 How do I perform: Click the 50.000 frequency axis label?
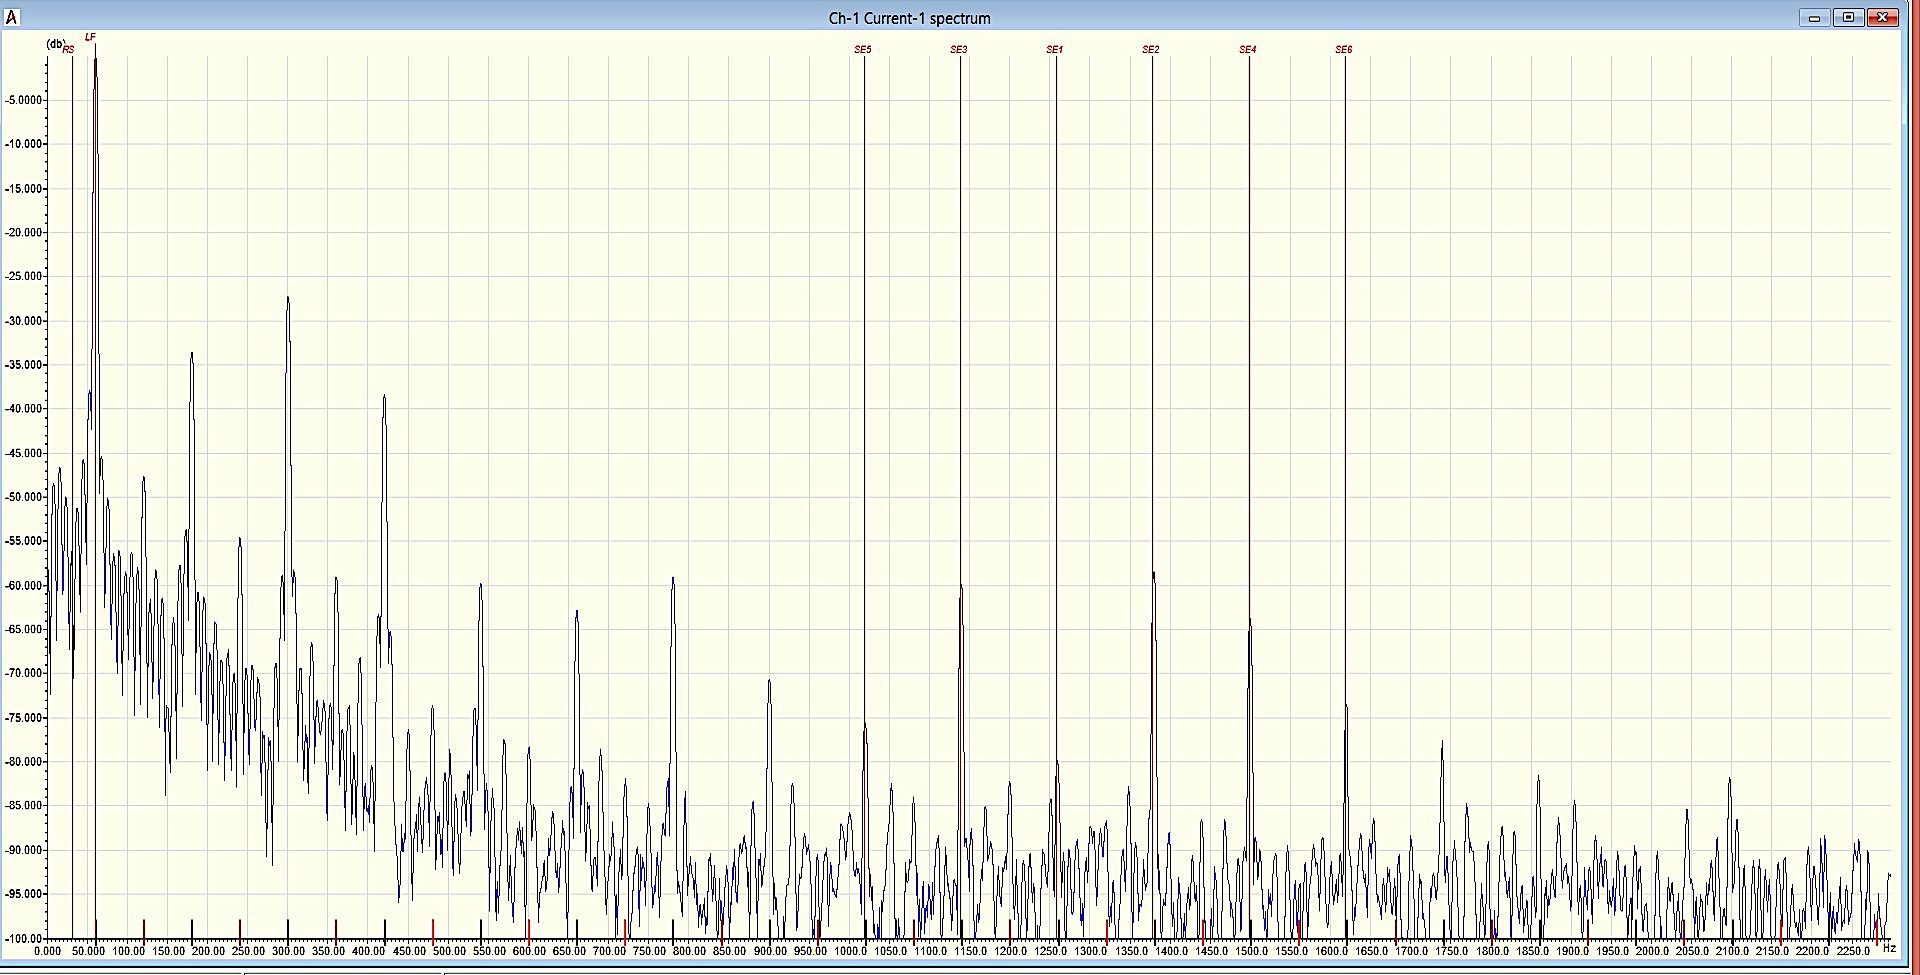click(x=88, y=951)
